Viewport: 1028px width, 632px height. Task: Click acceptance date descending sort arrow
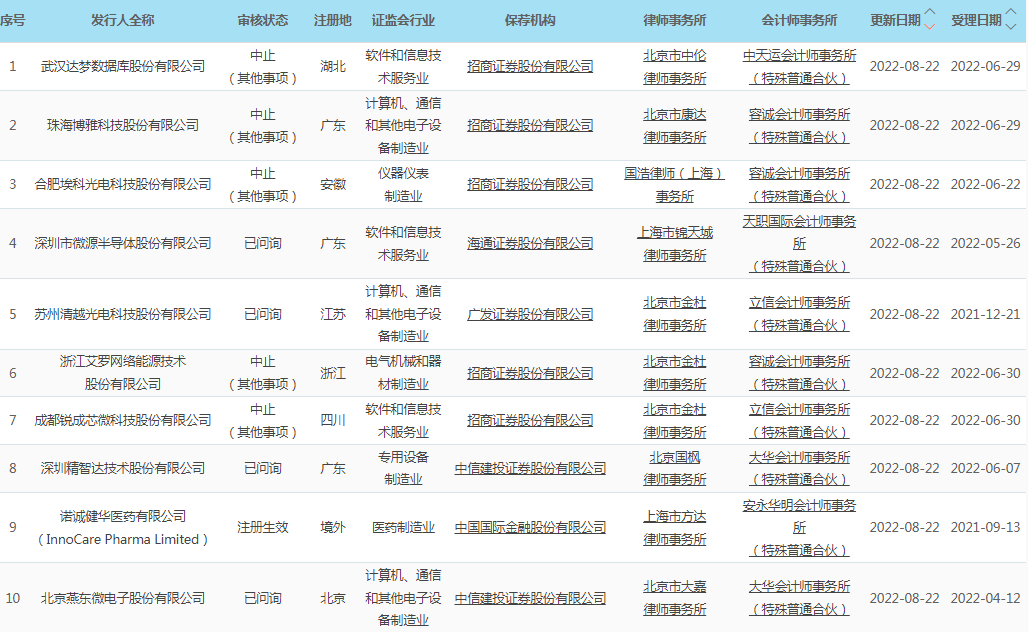tap(1010, 26)
